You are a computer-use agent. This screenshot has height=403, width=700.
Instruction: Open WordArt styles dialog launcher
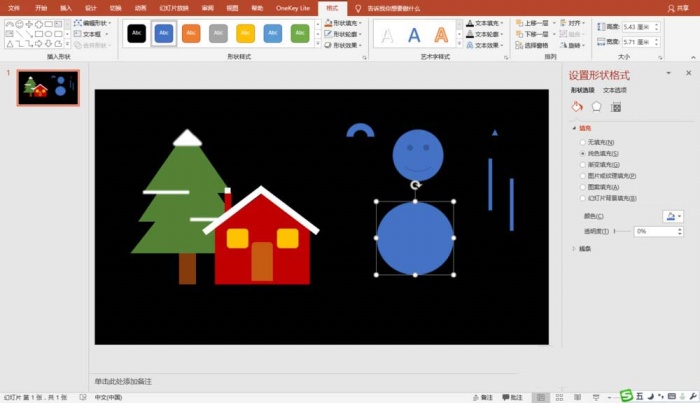[x=506, y=57]
